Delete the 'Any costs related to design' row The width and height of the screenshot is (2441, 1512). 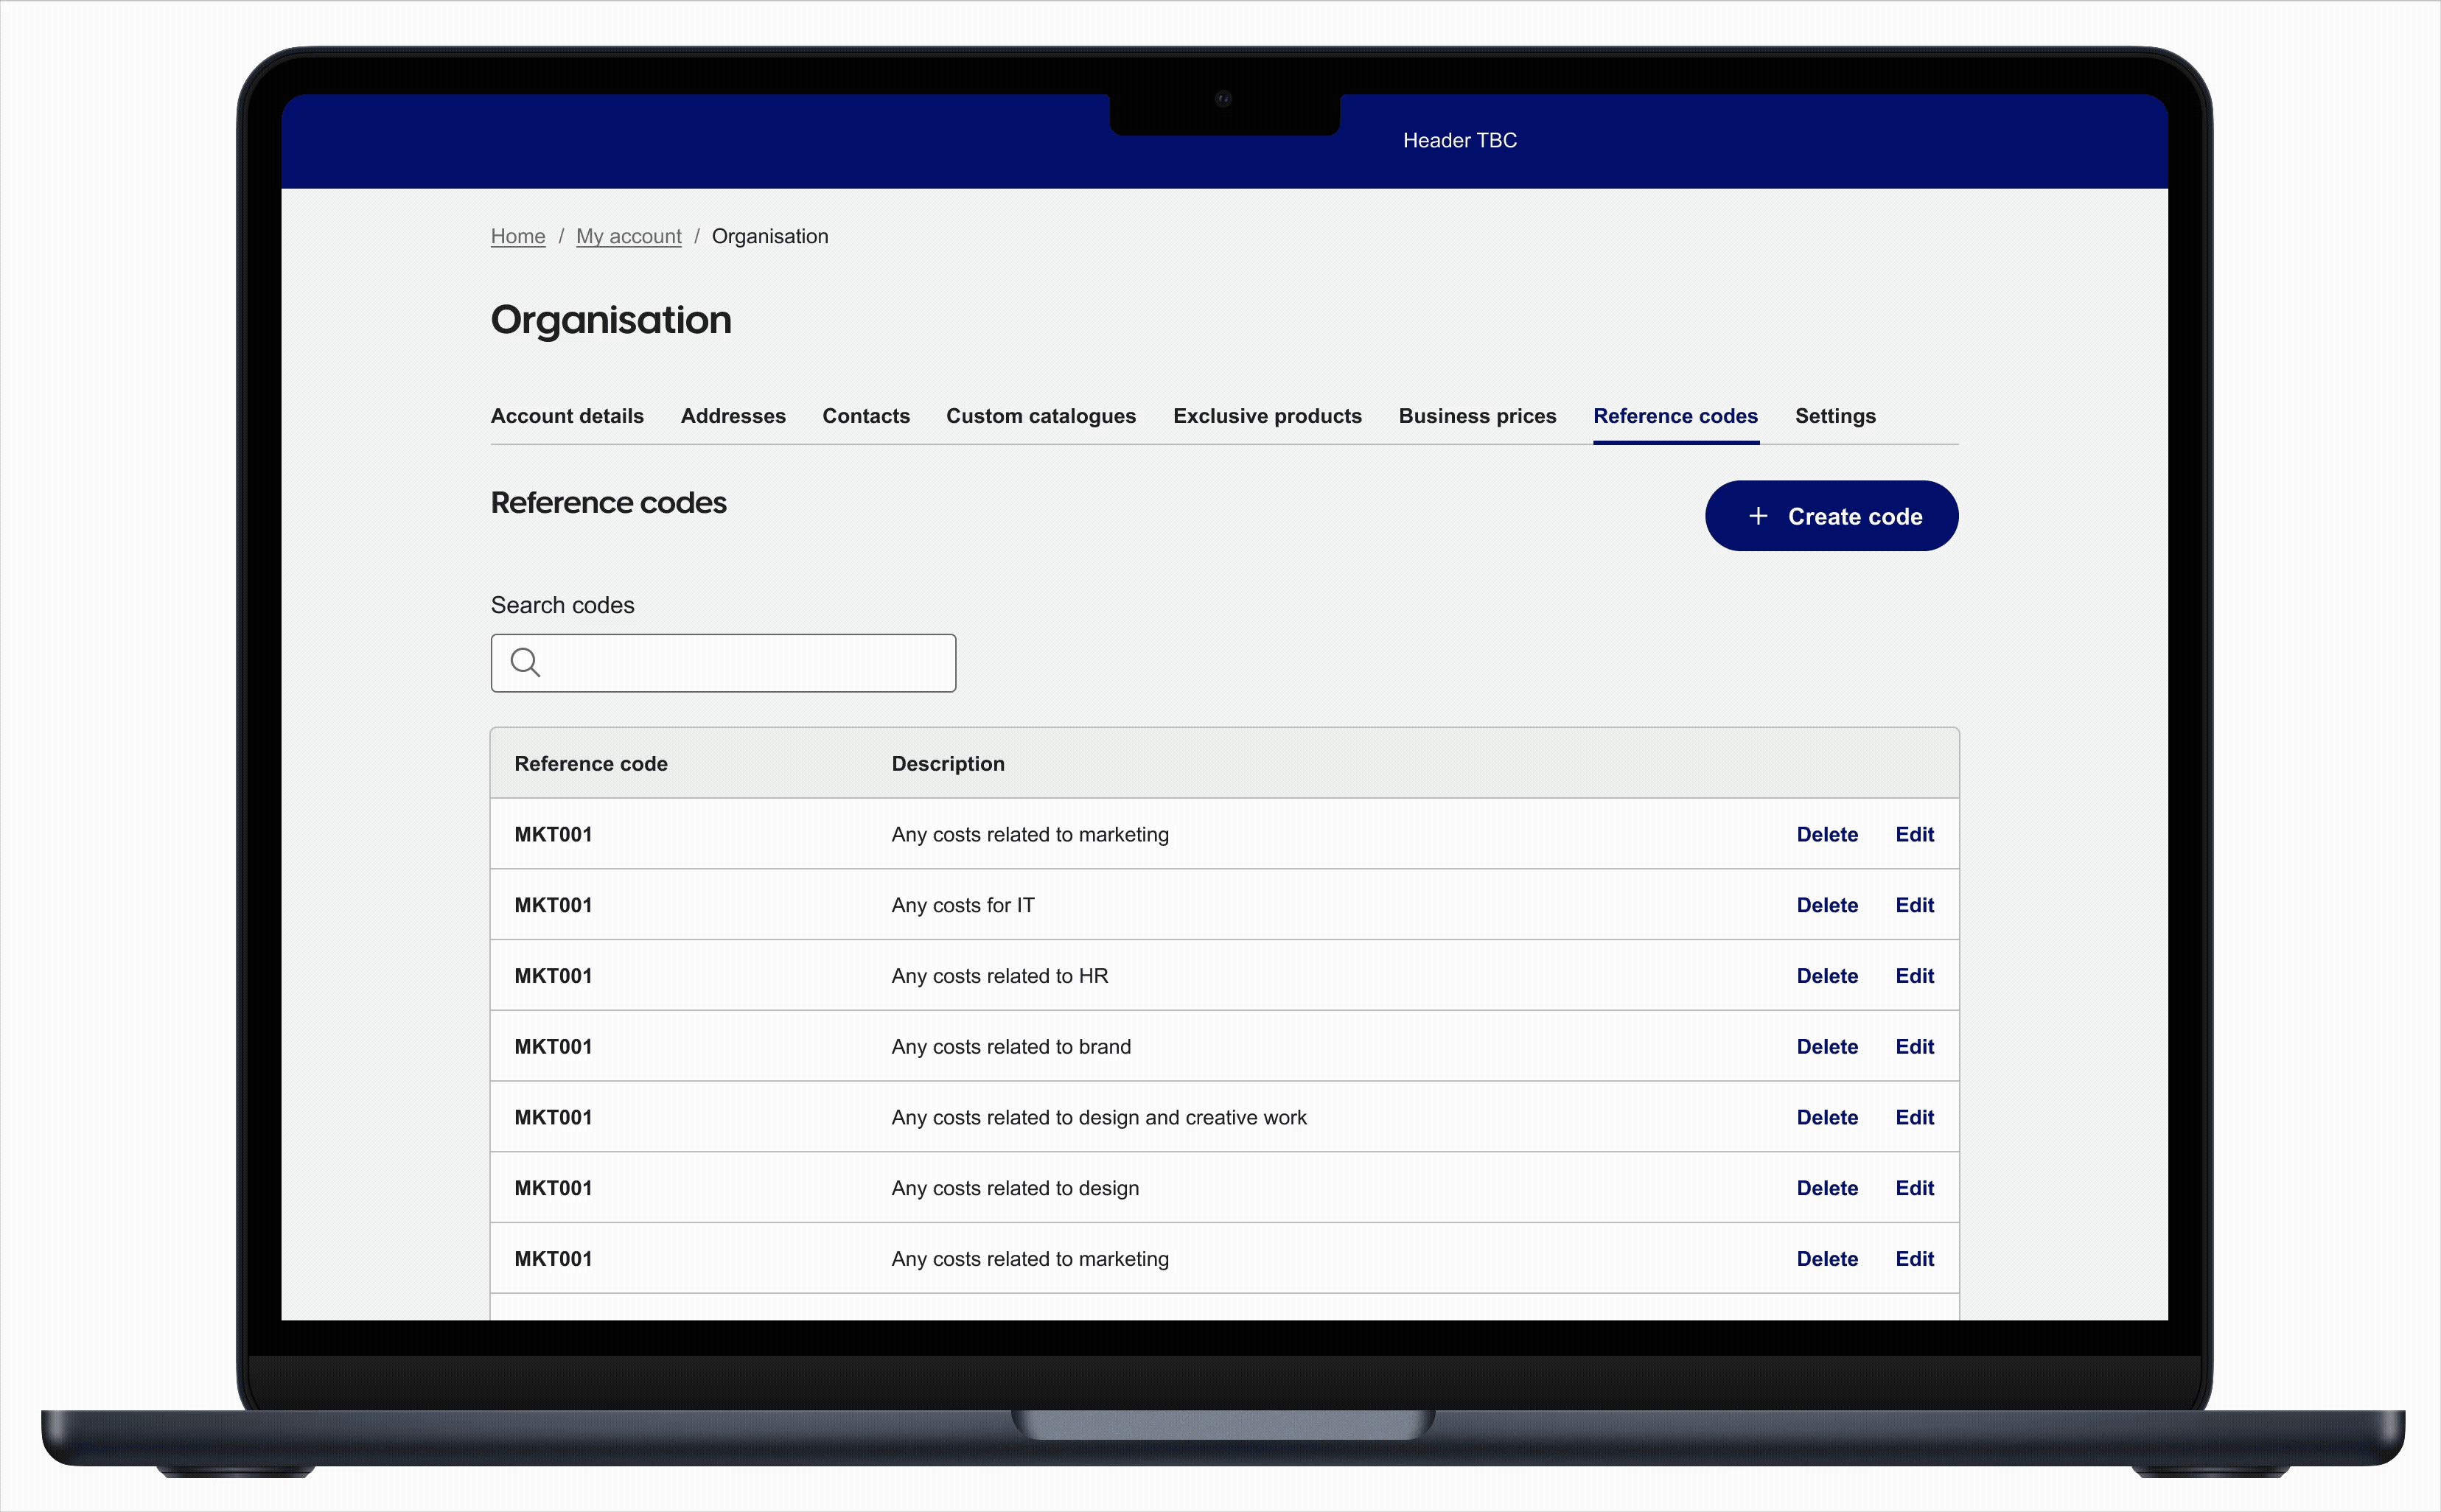(x=1827, y=1188)
